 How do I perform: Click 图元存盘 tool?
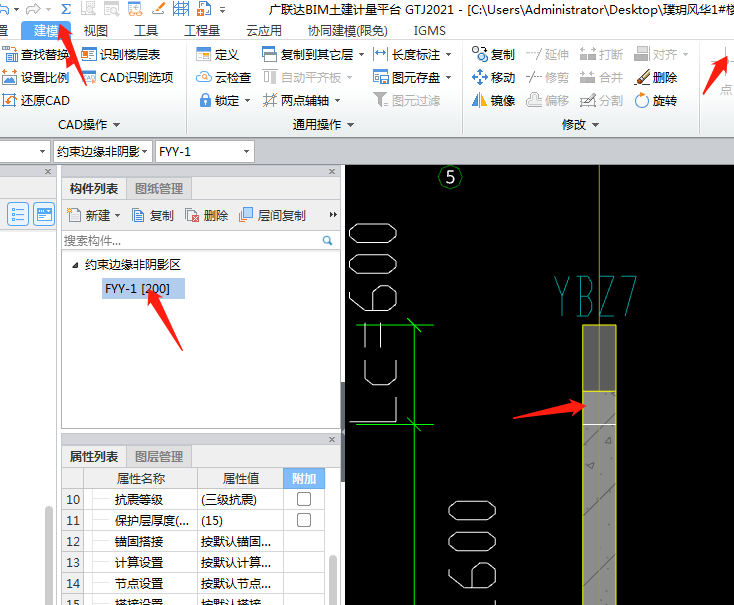[407, 78]
